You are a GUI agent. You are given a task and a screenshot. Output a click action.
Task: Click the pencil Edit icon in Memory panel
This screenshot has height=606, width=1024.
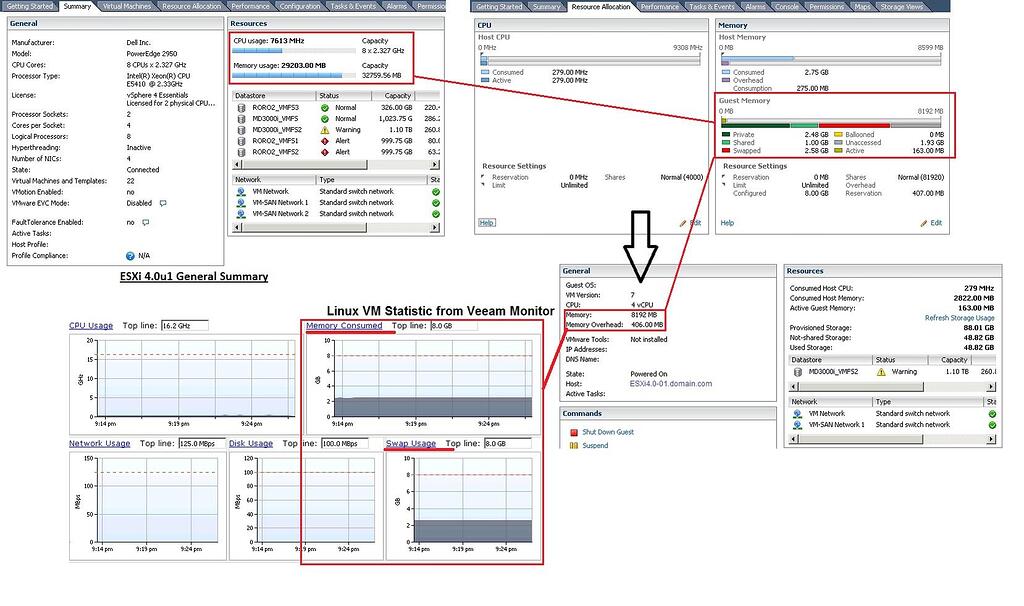[924, 223]
